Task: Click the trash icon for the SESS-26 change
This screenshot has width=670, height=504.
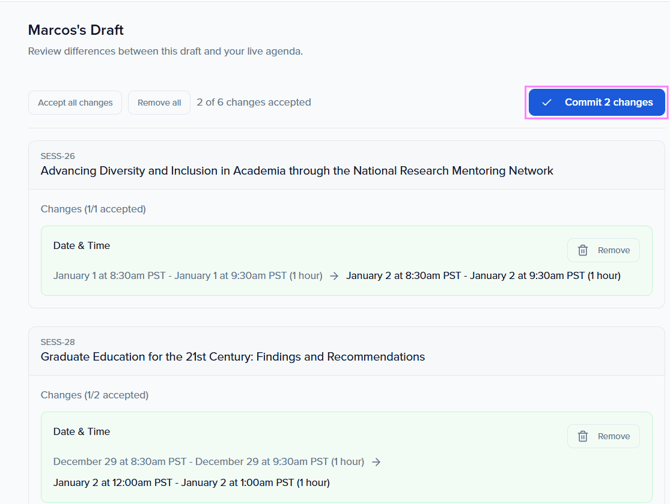Action: coord(583,250)
